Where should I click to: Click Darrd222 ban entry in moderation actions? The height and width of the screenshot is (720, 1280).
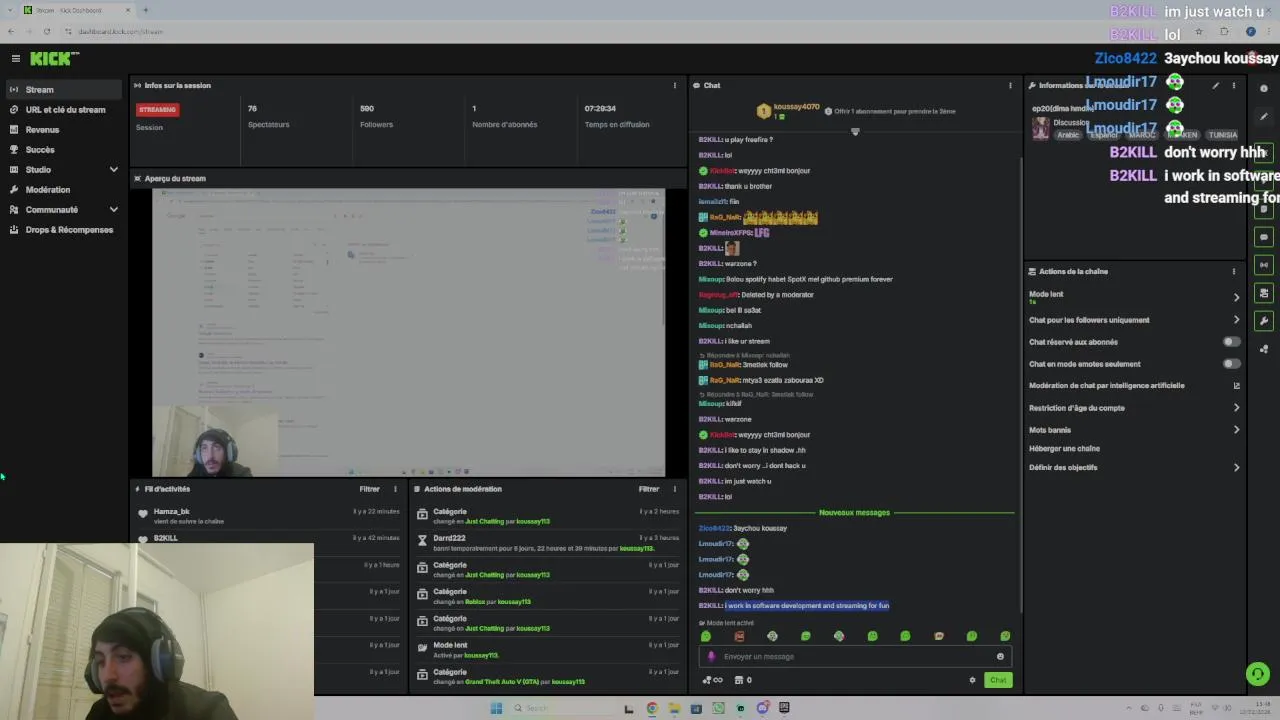coord(546,543)
